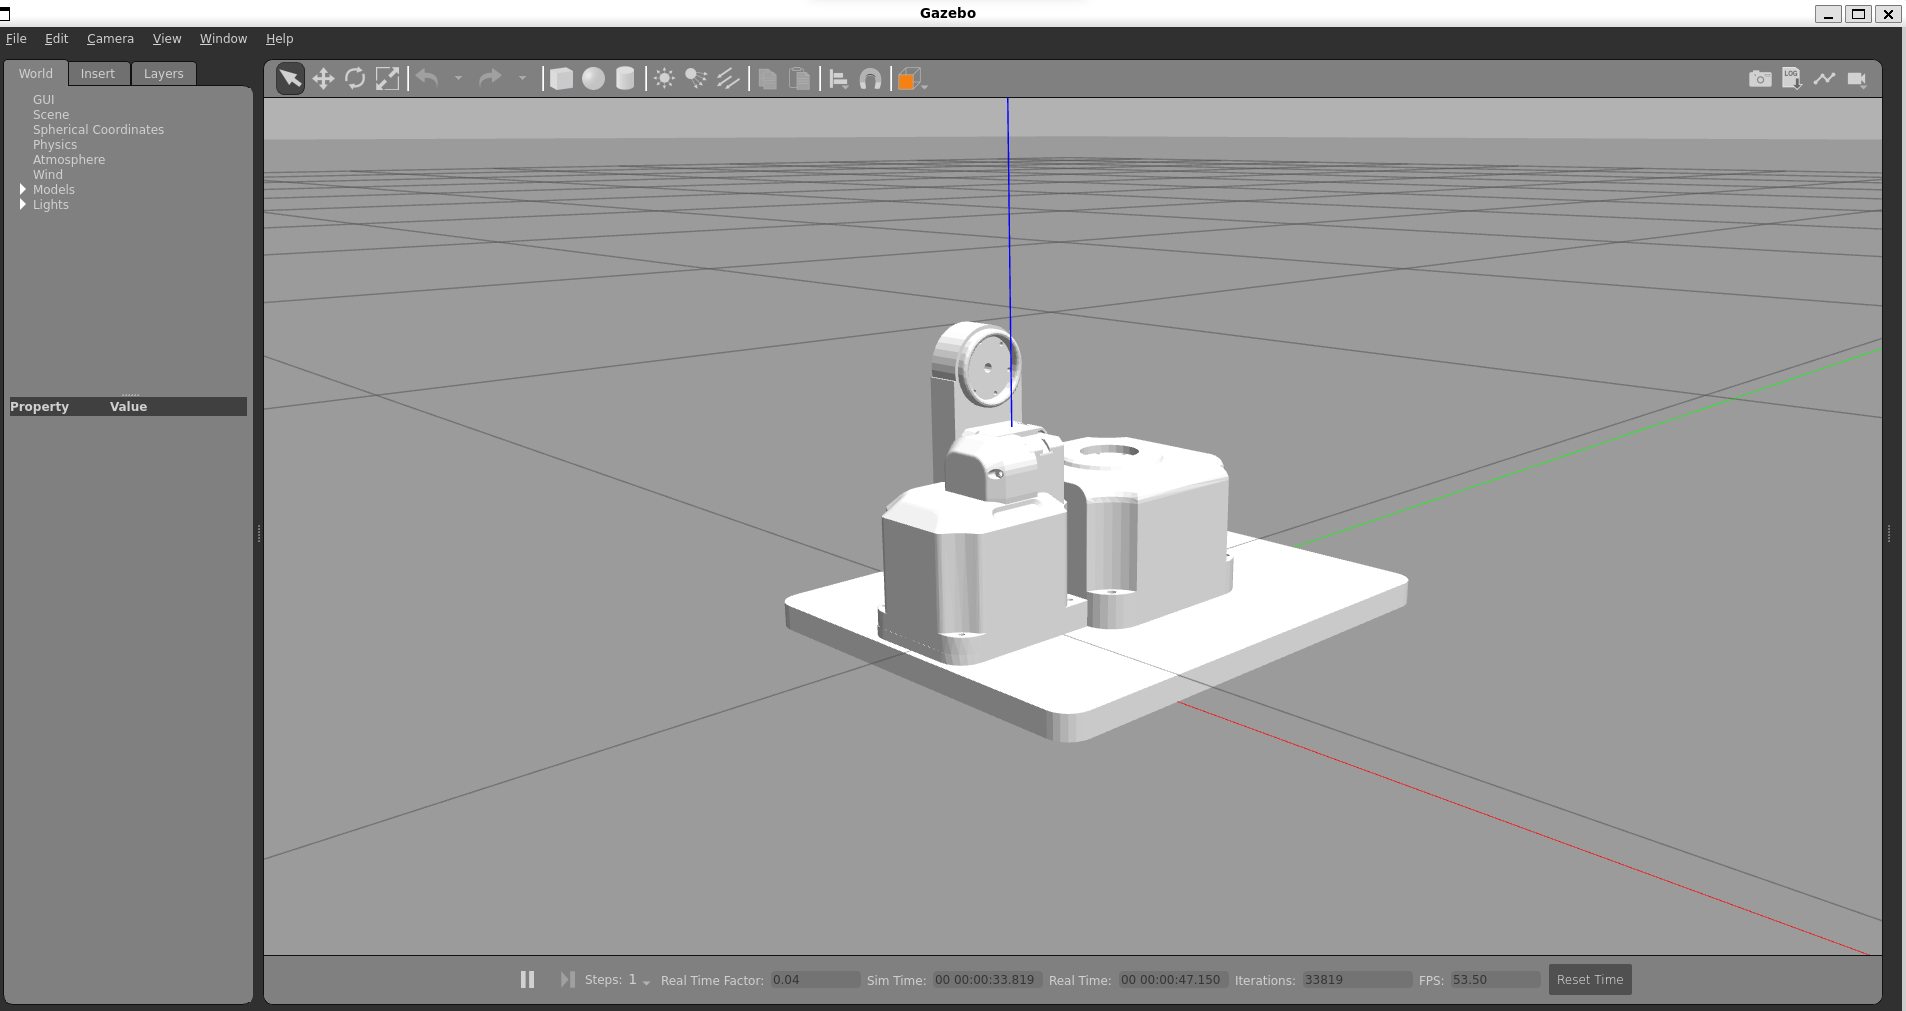Pause the simulation
The image size is (1906, 1011).
coord(527,980)
